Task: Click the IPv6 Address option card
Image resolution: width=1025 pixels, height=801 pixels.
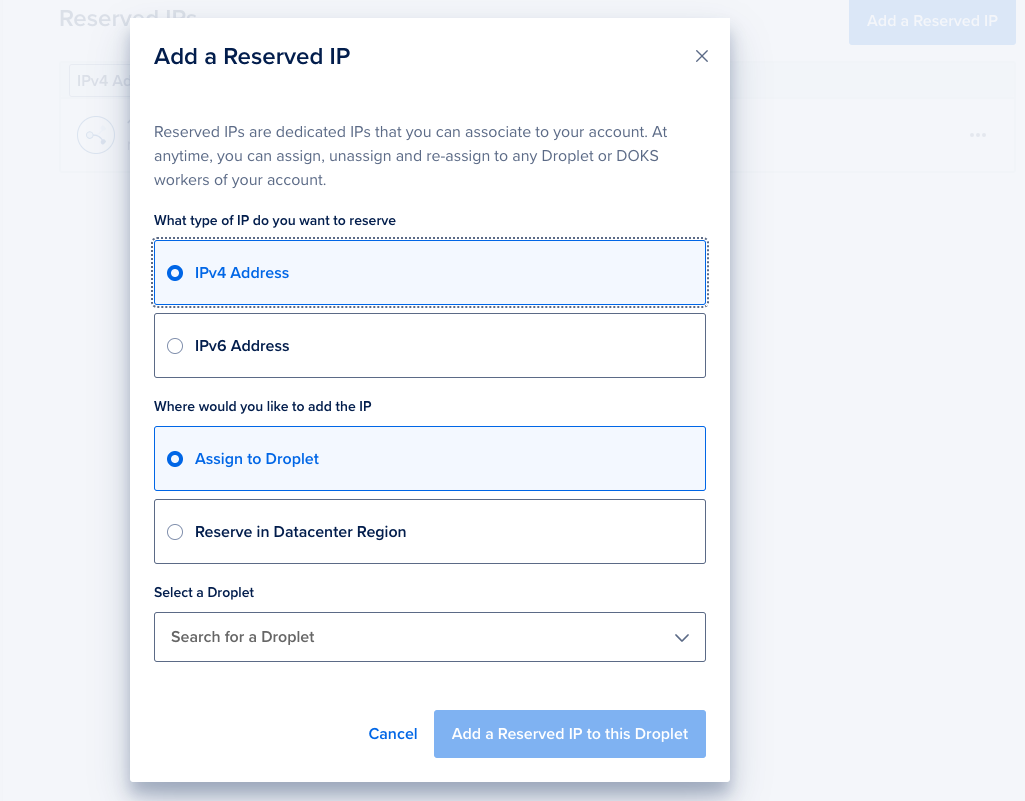Action: (430, 345)
